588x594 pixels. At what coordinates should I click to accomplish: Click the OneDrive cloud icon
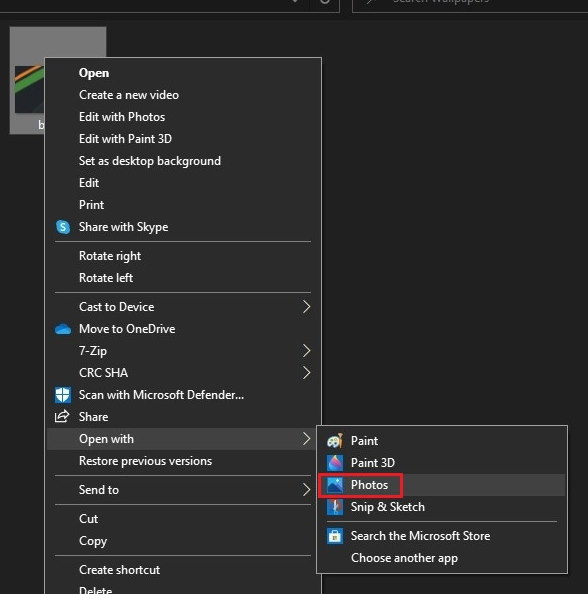pos(63,329)
